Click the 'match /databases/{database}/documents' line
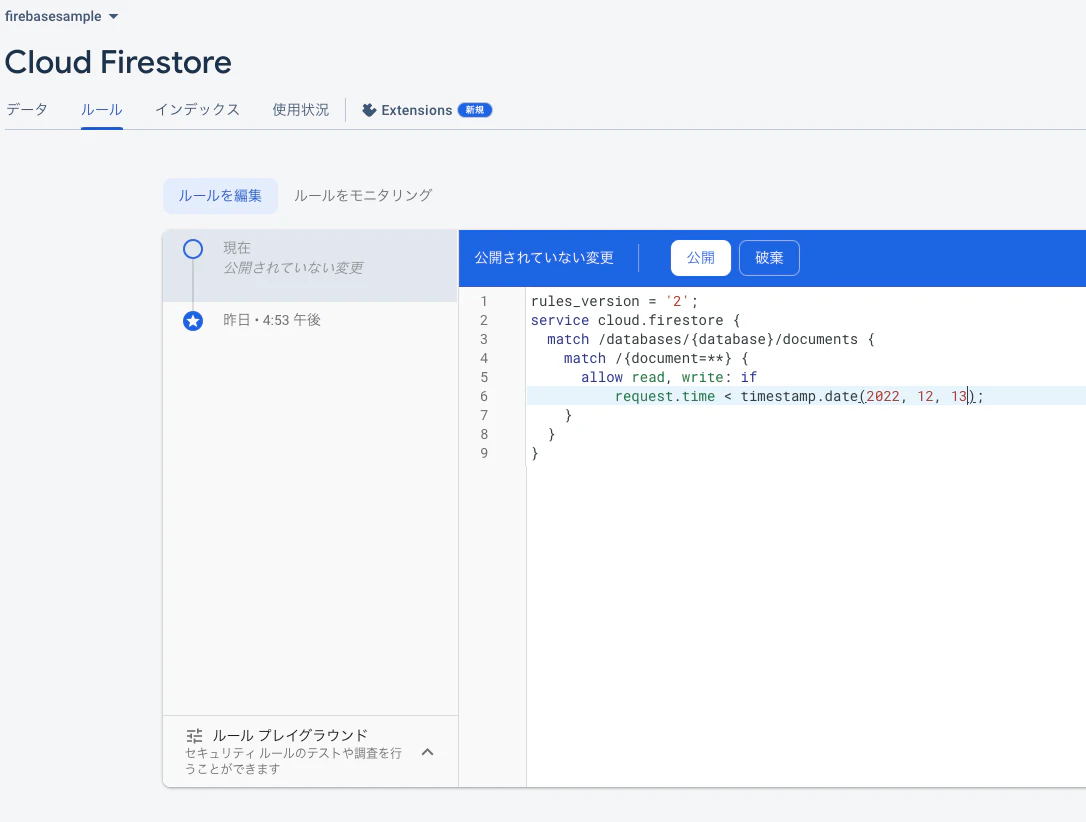 711,339
